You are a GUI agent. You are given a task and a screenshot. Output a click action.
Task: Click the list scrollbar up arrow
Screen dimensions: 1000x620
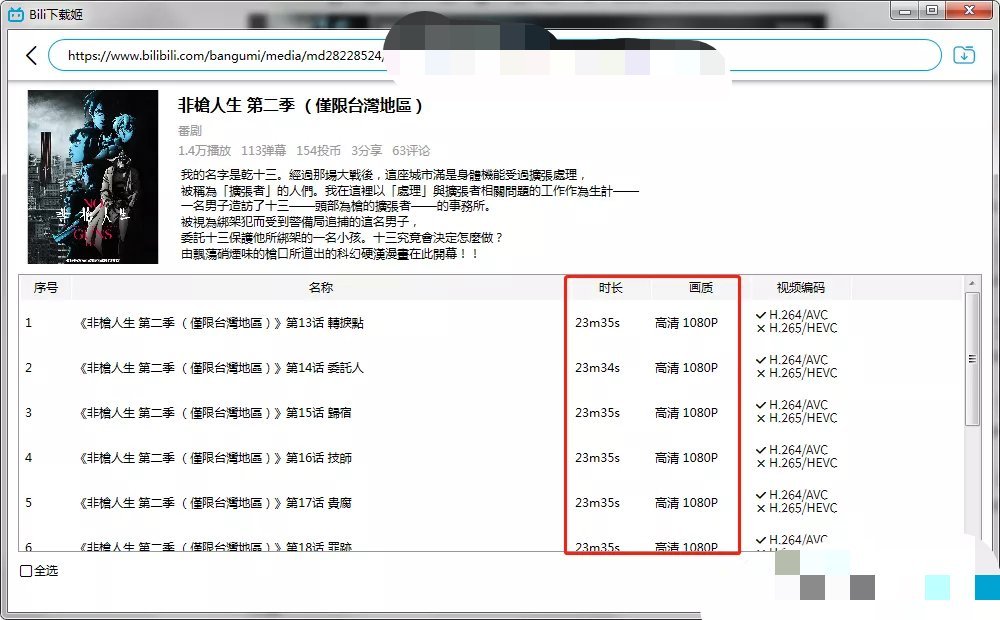tap(971, 283)
